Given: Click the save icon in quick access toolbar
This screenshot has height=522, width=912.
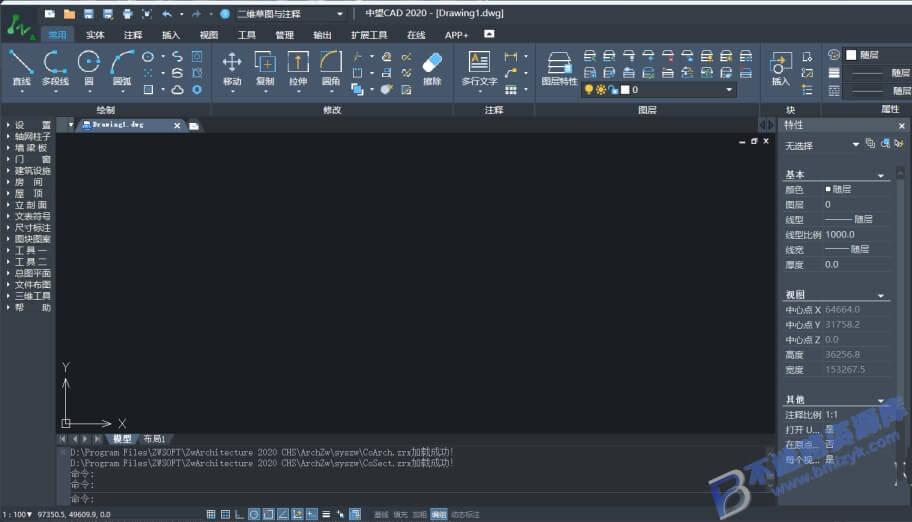Looking at the screenshot, I should [x=88, y=13].
